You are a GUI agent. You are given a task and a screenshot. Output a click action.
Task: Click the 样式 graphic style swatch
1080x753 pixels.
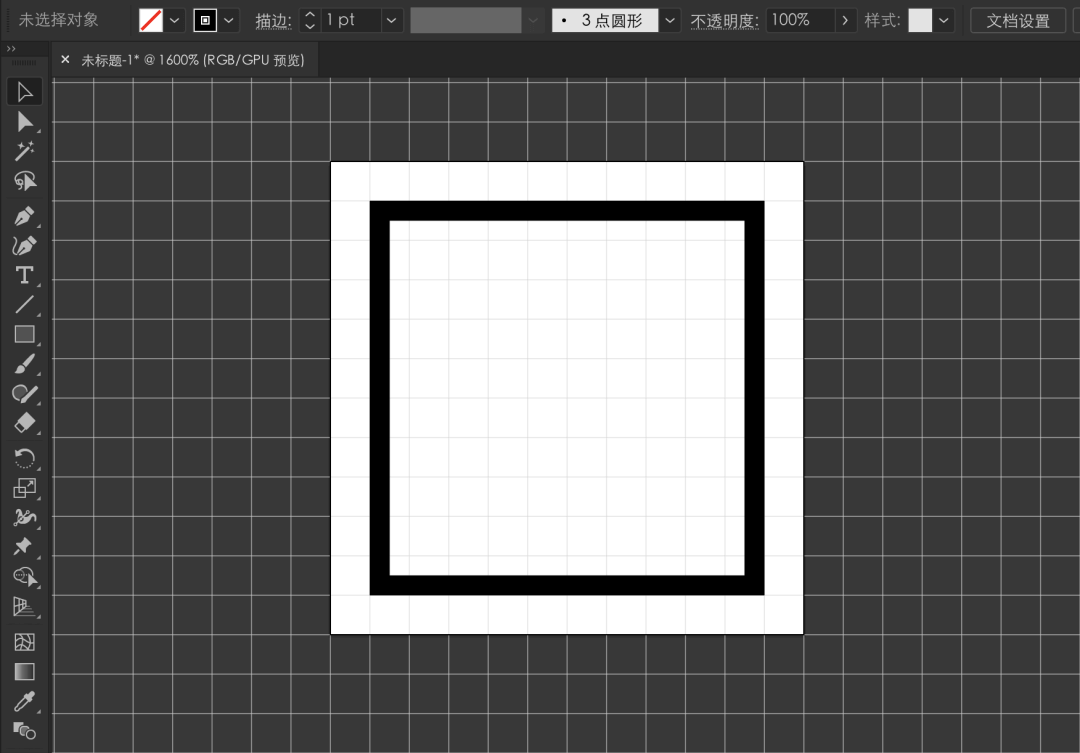click(920, 21)
